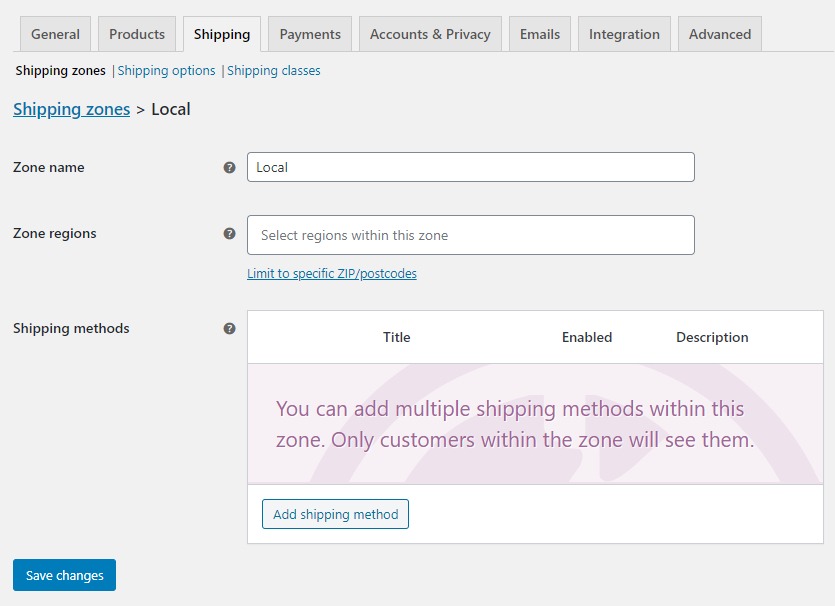Open the Shipping options section
This screenshot has width=835, height=606.
166,70
